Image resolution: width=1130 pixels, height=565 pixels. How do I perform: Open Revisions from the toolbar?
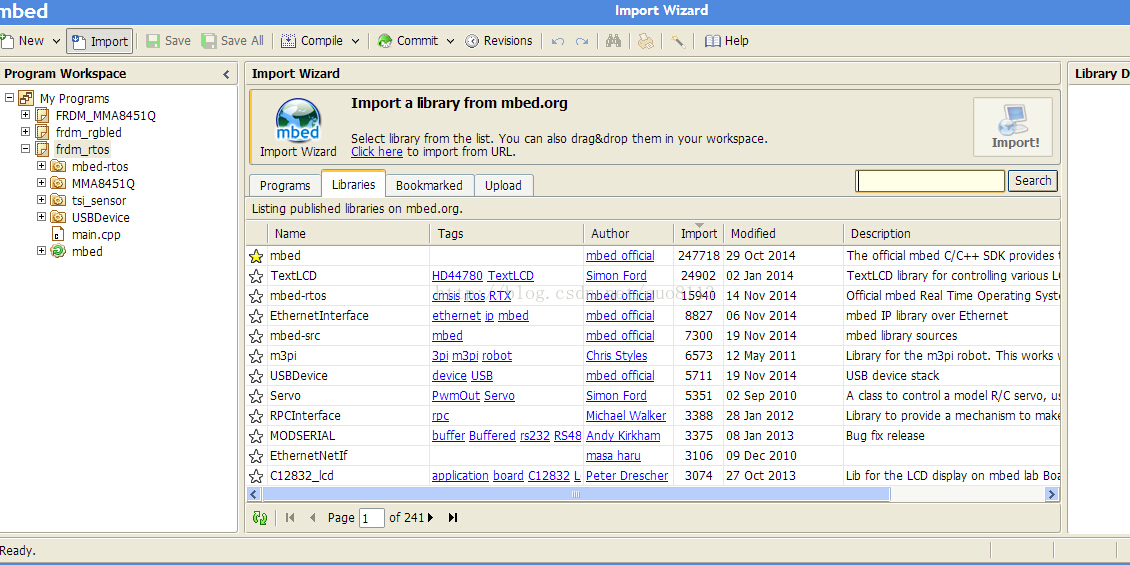(499, 41)
